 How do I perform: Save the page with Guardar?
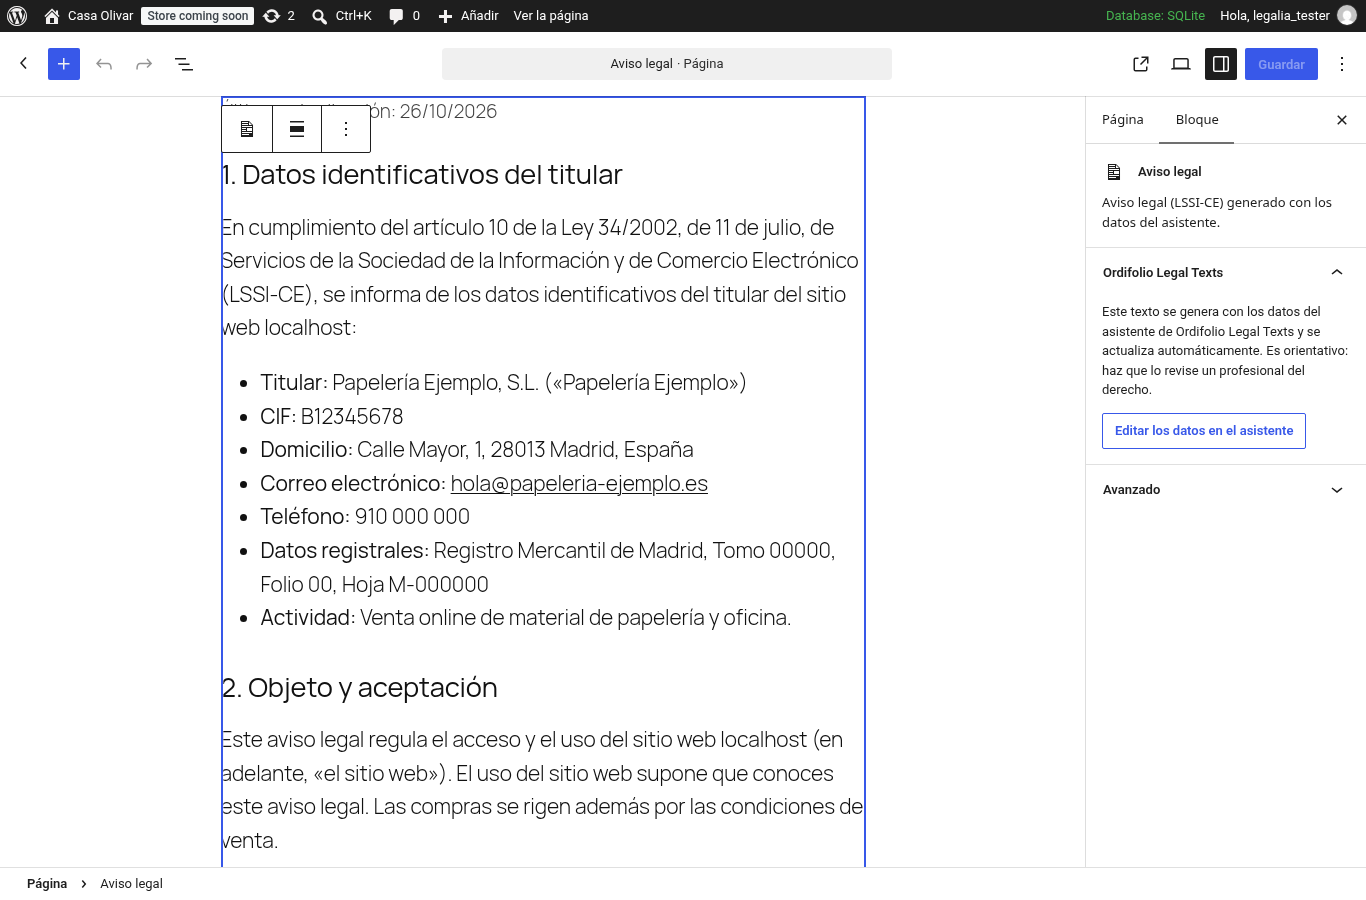(x=1281, y=64)
